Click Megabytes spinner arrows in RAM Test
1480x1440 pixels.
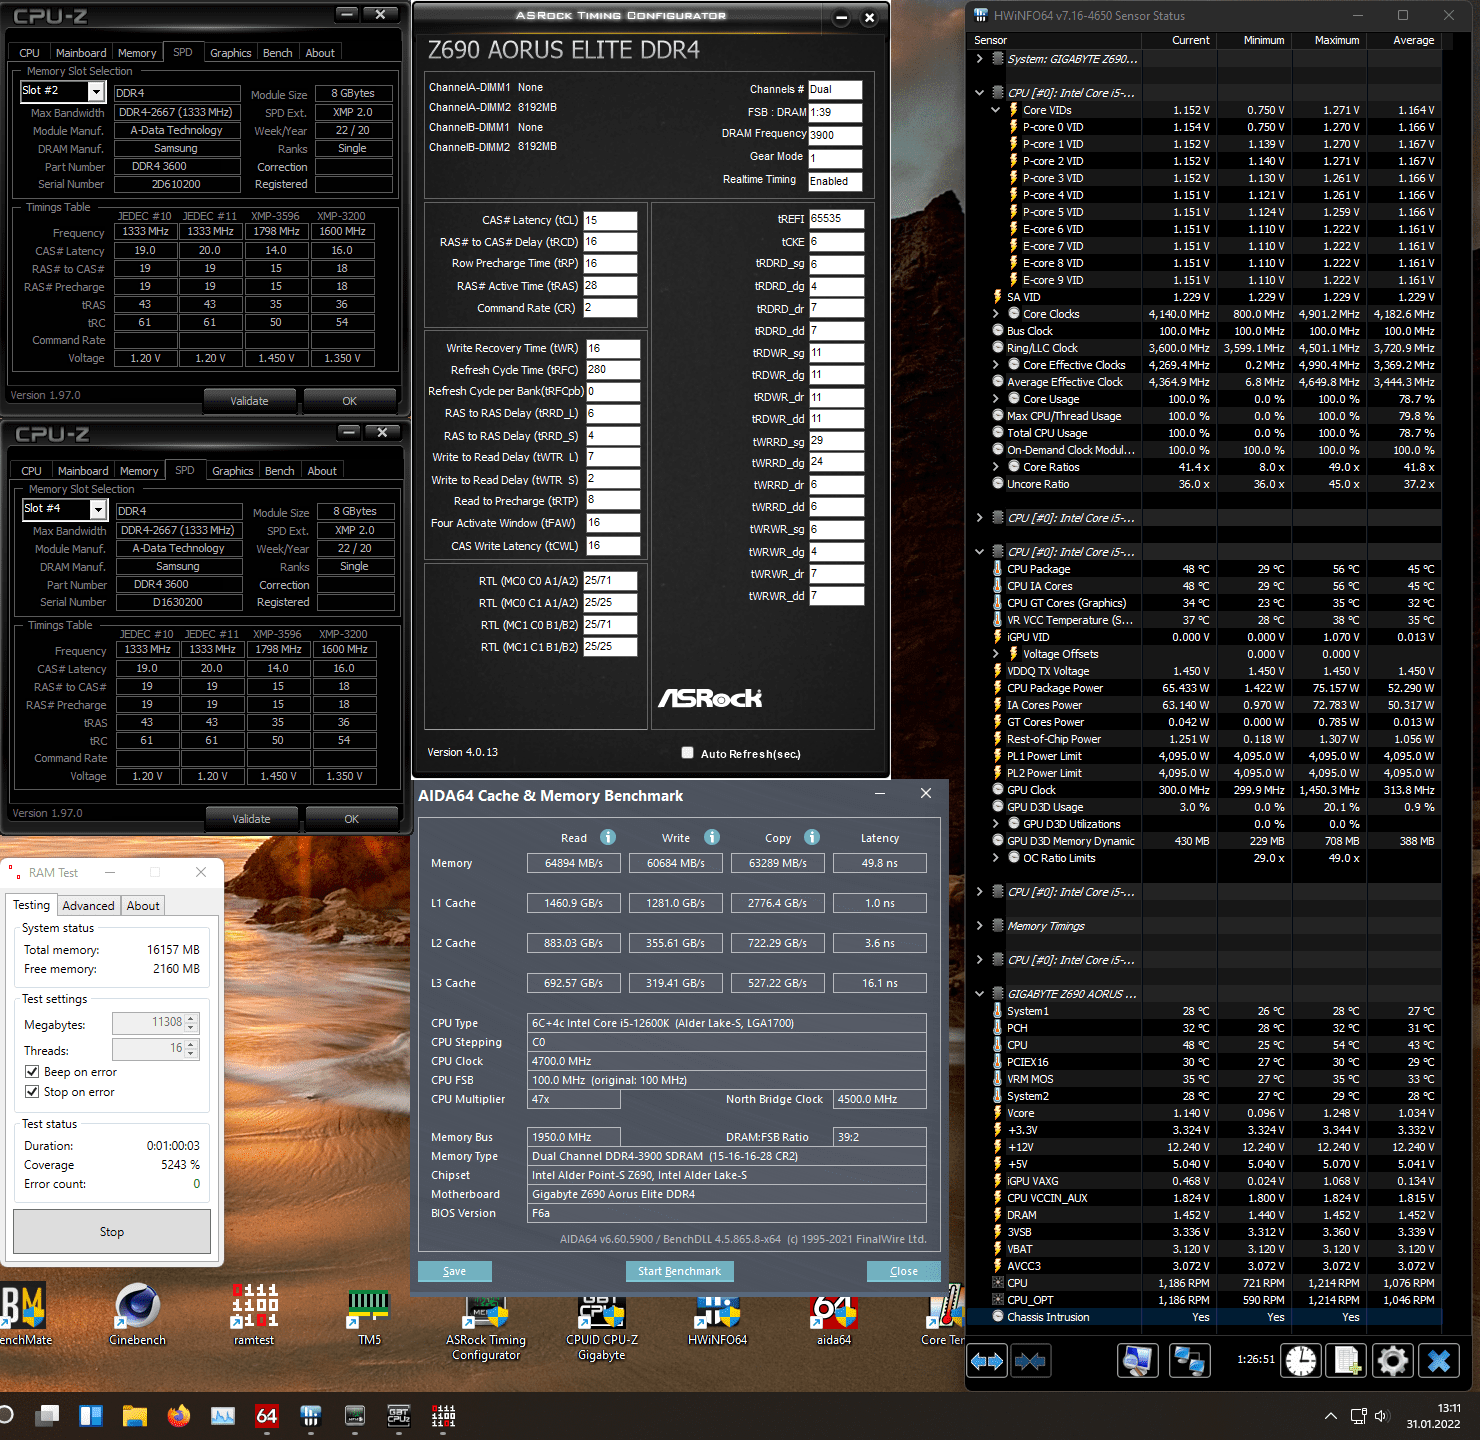(192, 1023)
